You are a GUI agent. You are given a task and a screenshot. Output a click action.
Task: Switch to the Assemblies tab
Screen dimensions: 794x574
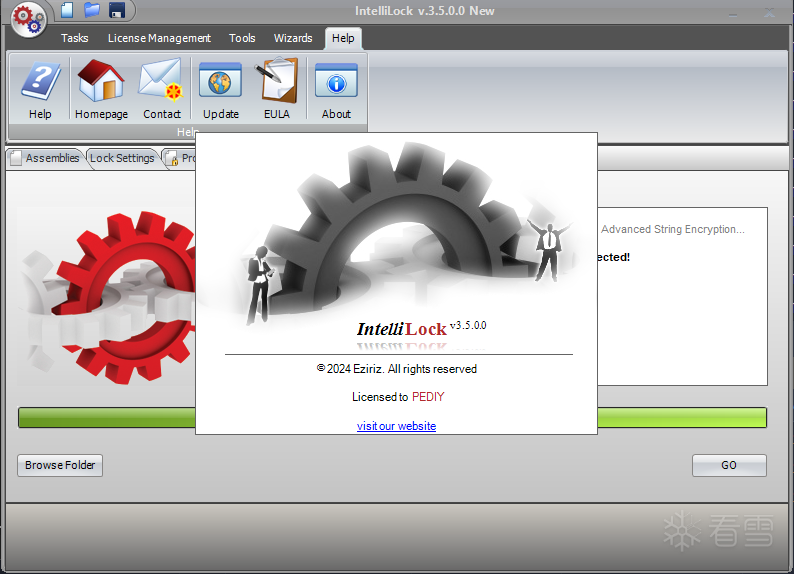click(x=46, y=158)
